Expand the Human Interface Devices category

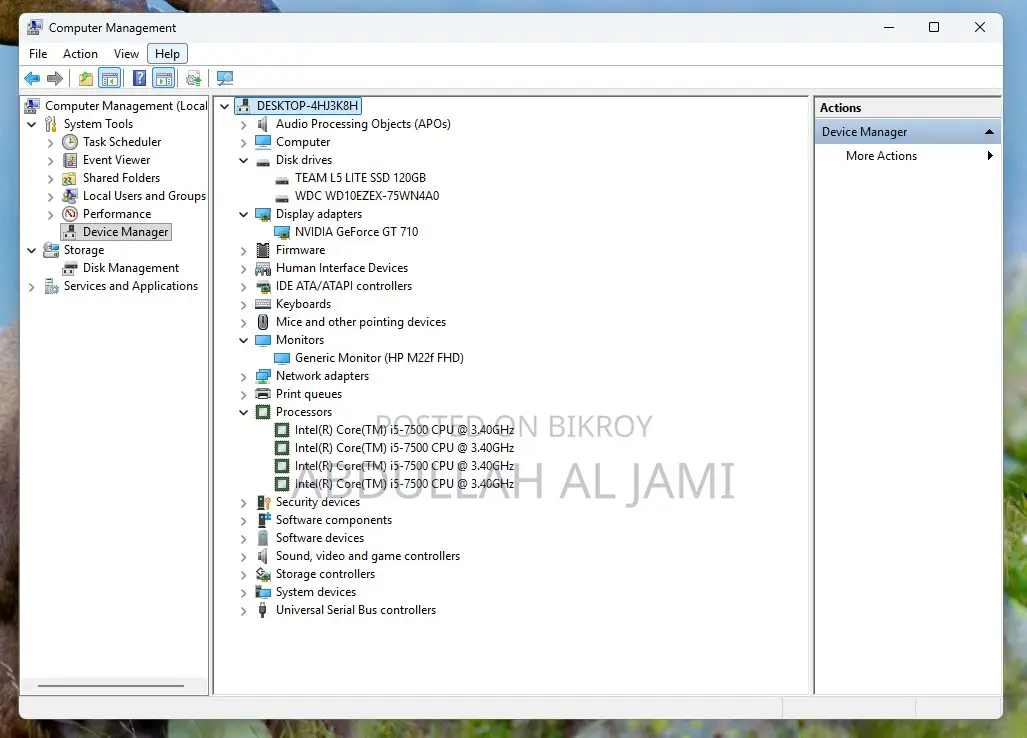[244, 269]
